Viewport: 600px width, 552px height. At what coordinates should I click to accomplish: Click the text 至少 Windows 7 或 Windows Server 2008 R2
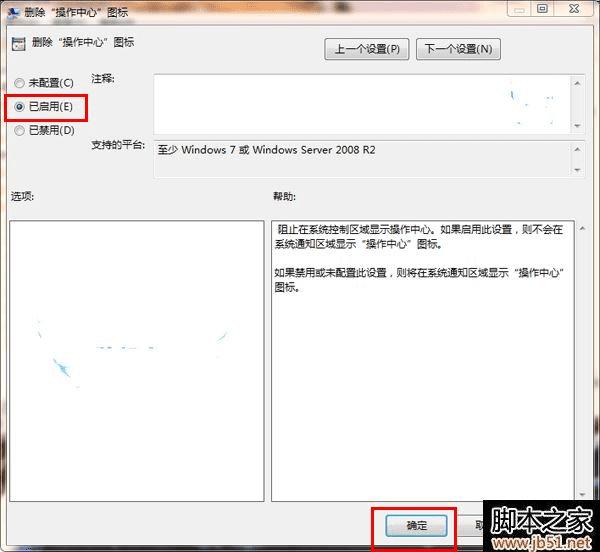coord(266,150)
